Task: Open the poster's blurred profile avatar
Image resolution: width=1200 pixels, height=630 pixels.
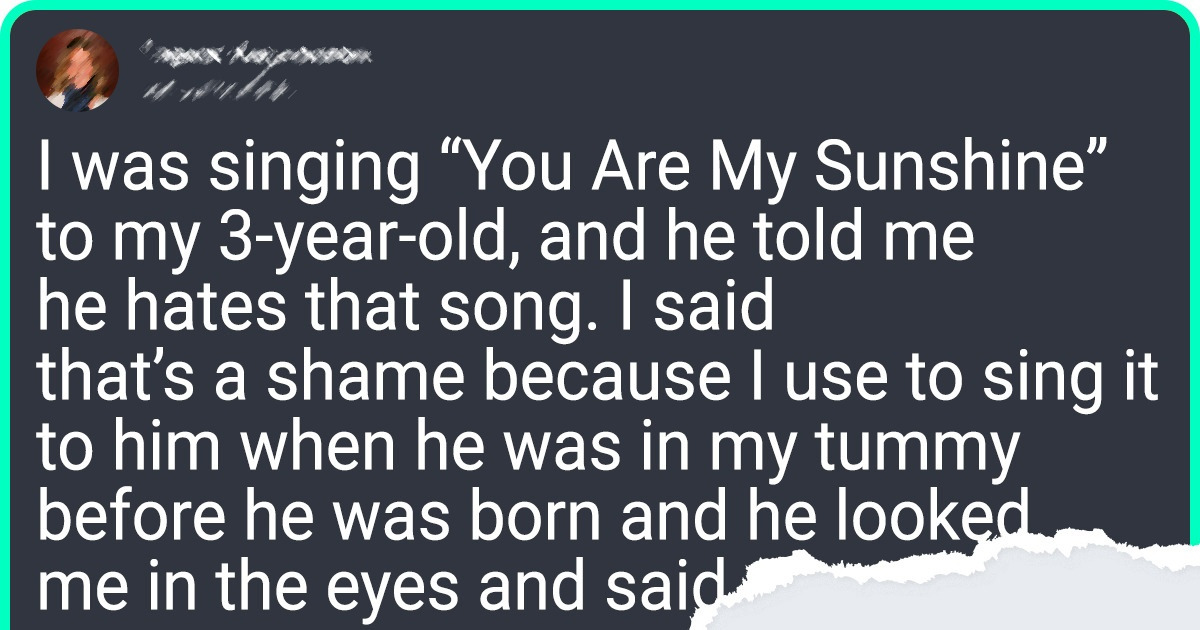Action: [77, 69]
